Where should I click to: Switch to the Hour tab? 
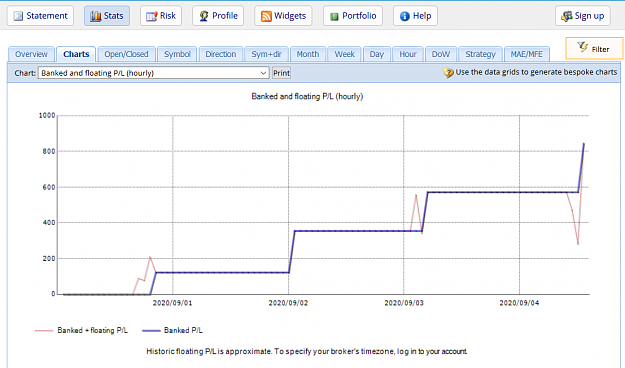408,54
